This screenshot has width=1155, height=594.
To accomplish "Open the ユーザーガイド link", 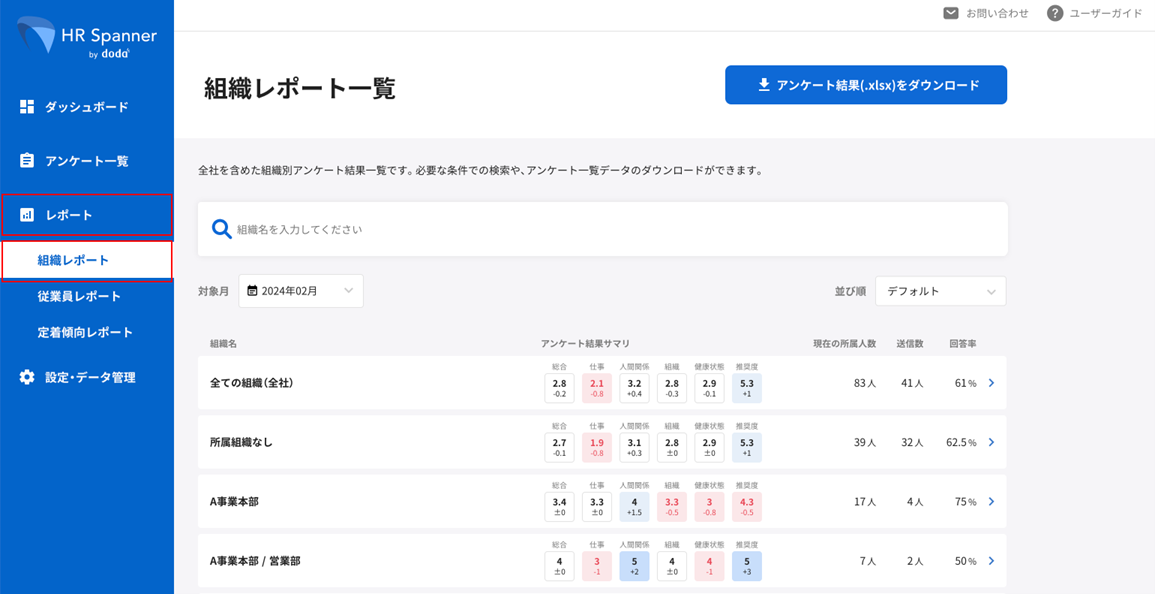I will (1105, 13).
